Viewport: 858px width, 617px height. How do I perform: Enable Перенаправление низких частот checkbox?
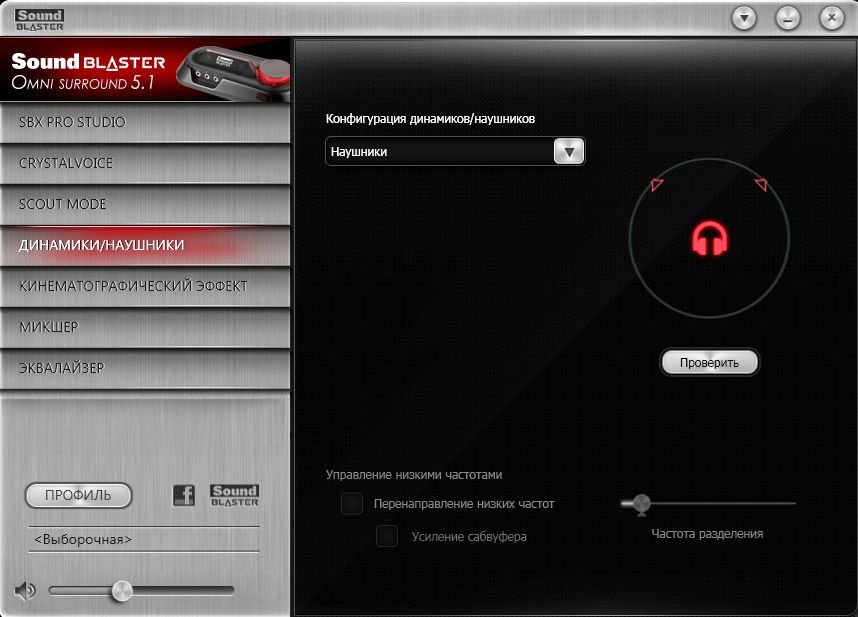[x=352, y=503]
